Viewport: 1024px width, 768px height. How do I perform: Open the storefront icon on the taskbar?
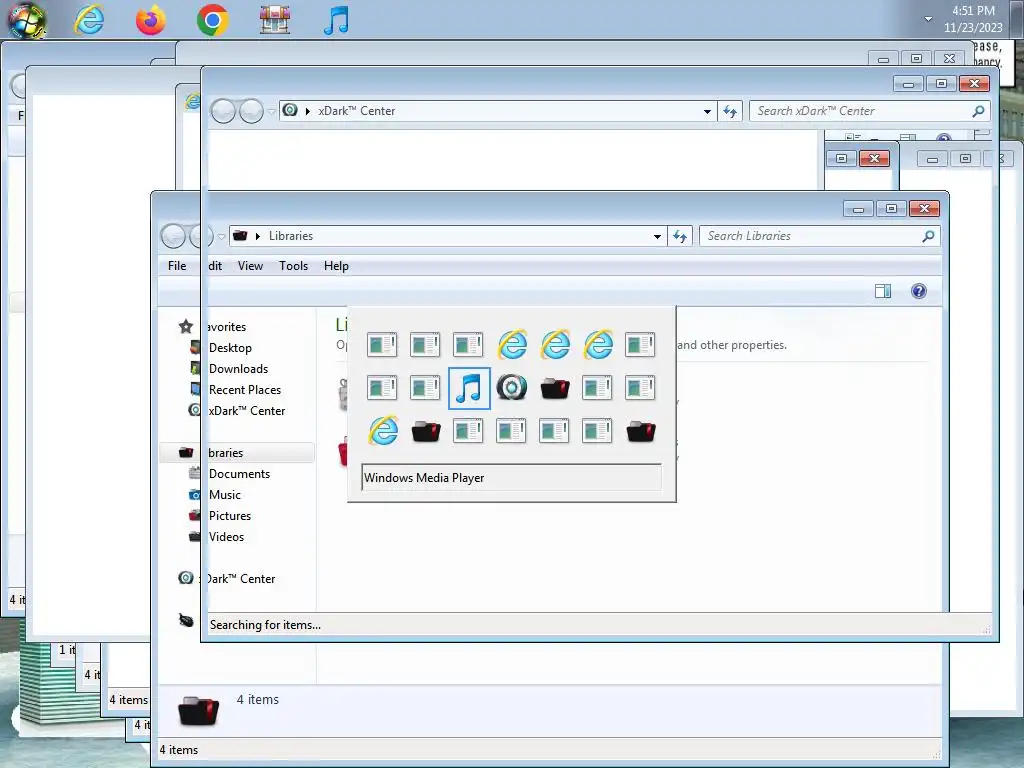click(x=274, y=20)
